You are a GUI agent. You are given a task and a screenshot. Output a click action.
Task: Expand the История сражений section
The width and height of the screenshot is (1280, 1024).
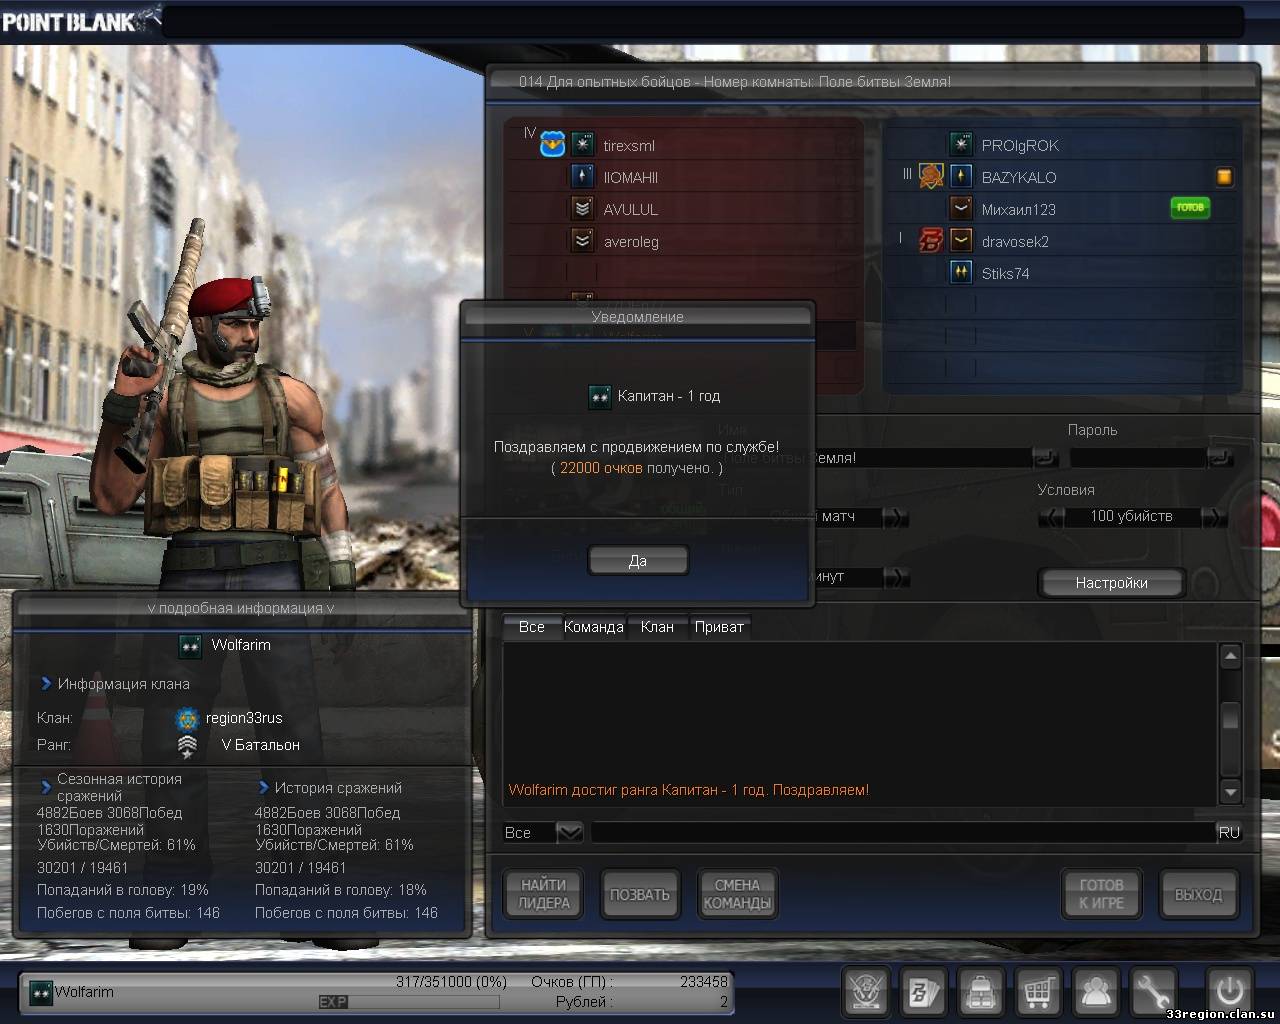click(264, 788)
